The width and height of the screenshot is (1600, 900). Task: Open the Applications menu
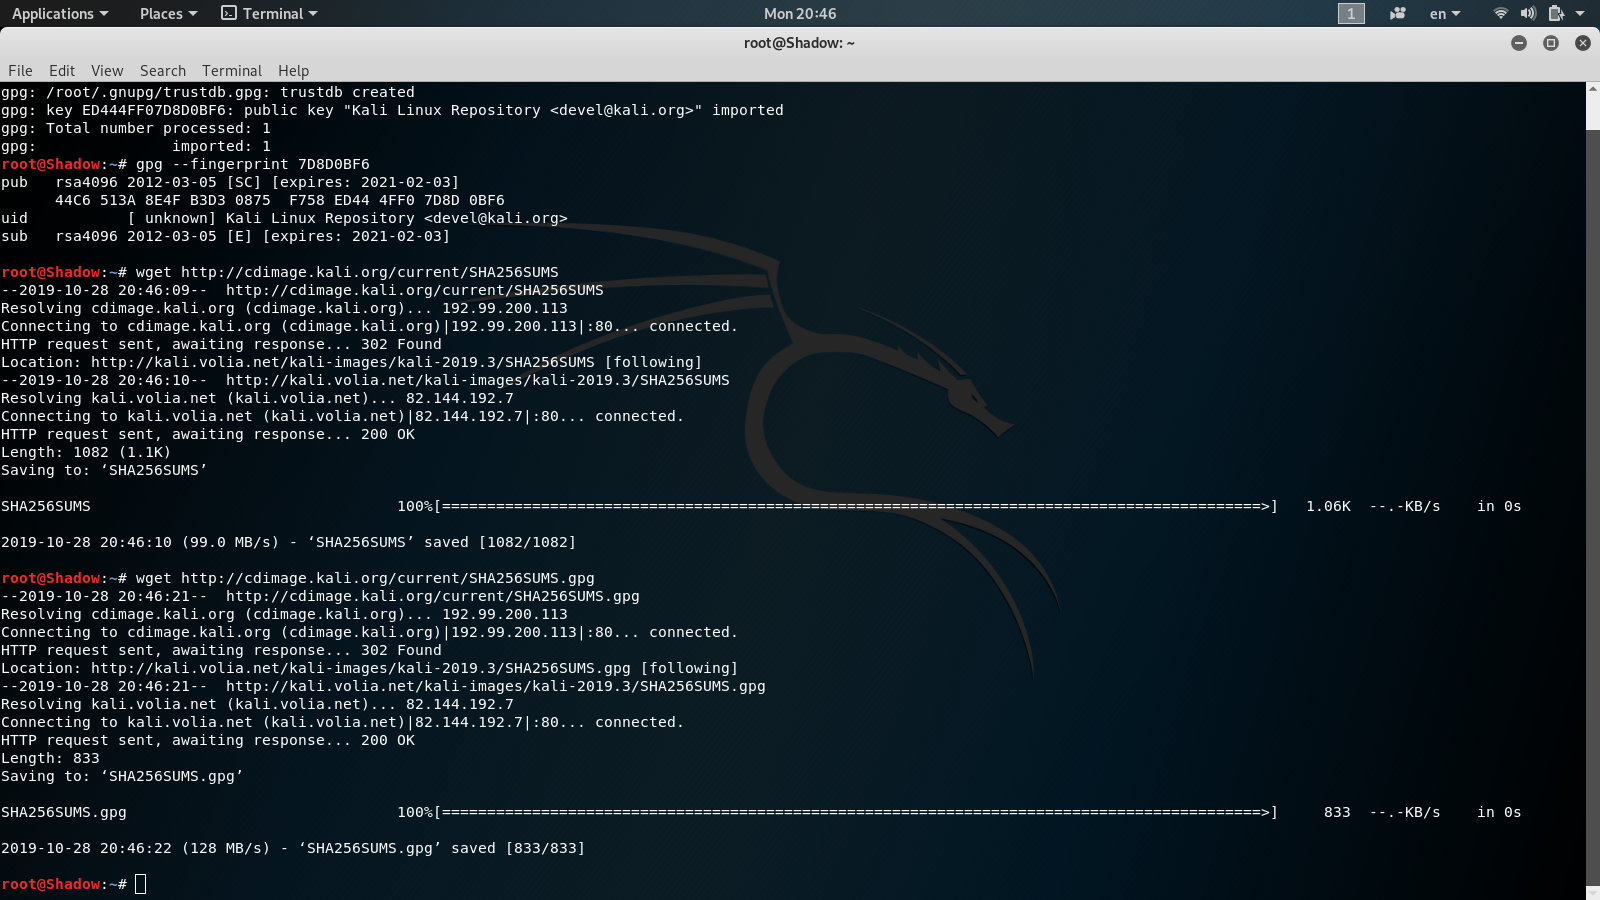pyautogui.click(x=59, y=13)
